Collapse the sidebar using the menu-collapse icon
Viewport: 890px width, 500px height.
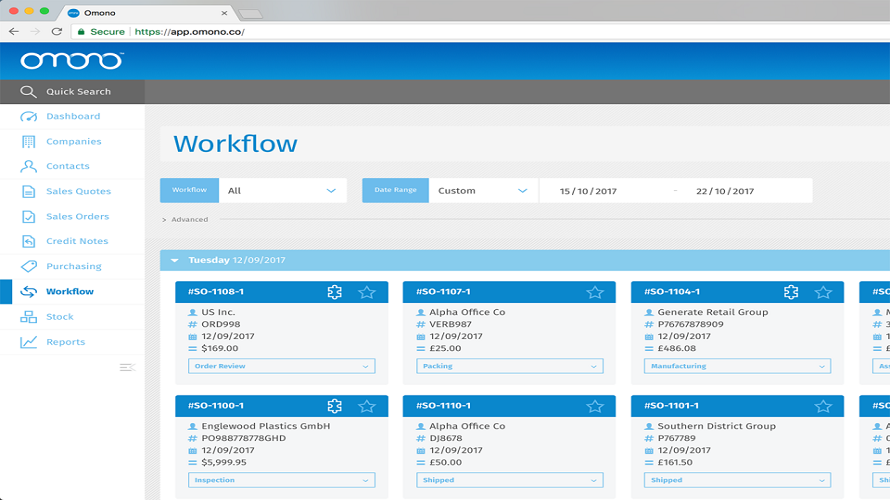pos(127,367)
